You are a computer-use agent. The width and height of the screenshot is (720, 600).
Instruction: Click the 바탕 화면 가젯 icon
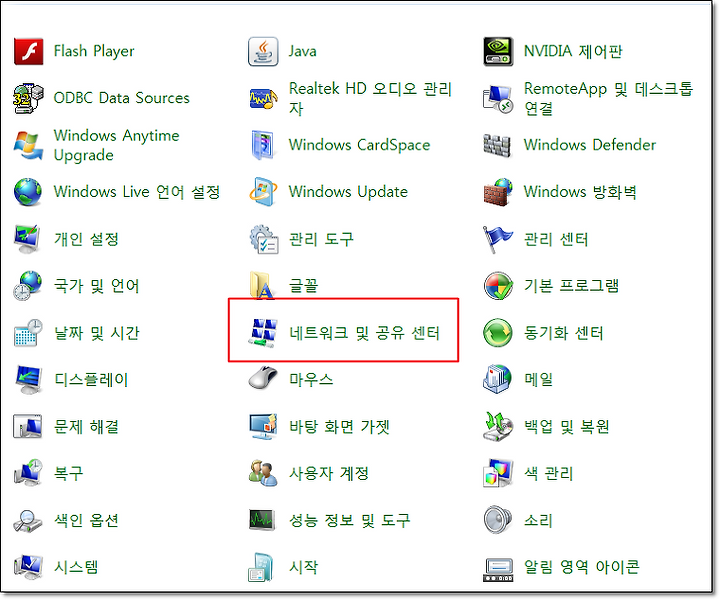coord(263,426)
